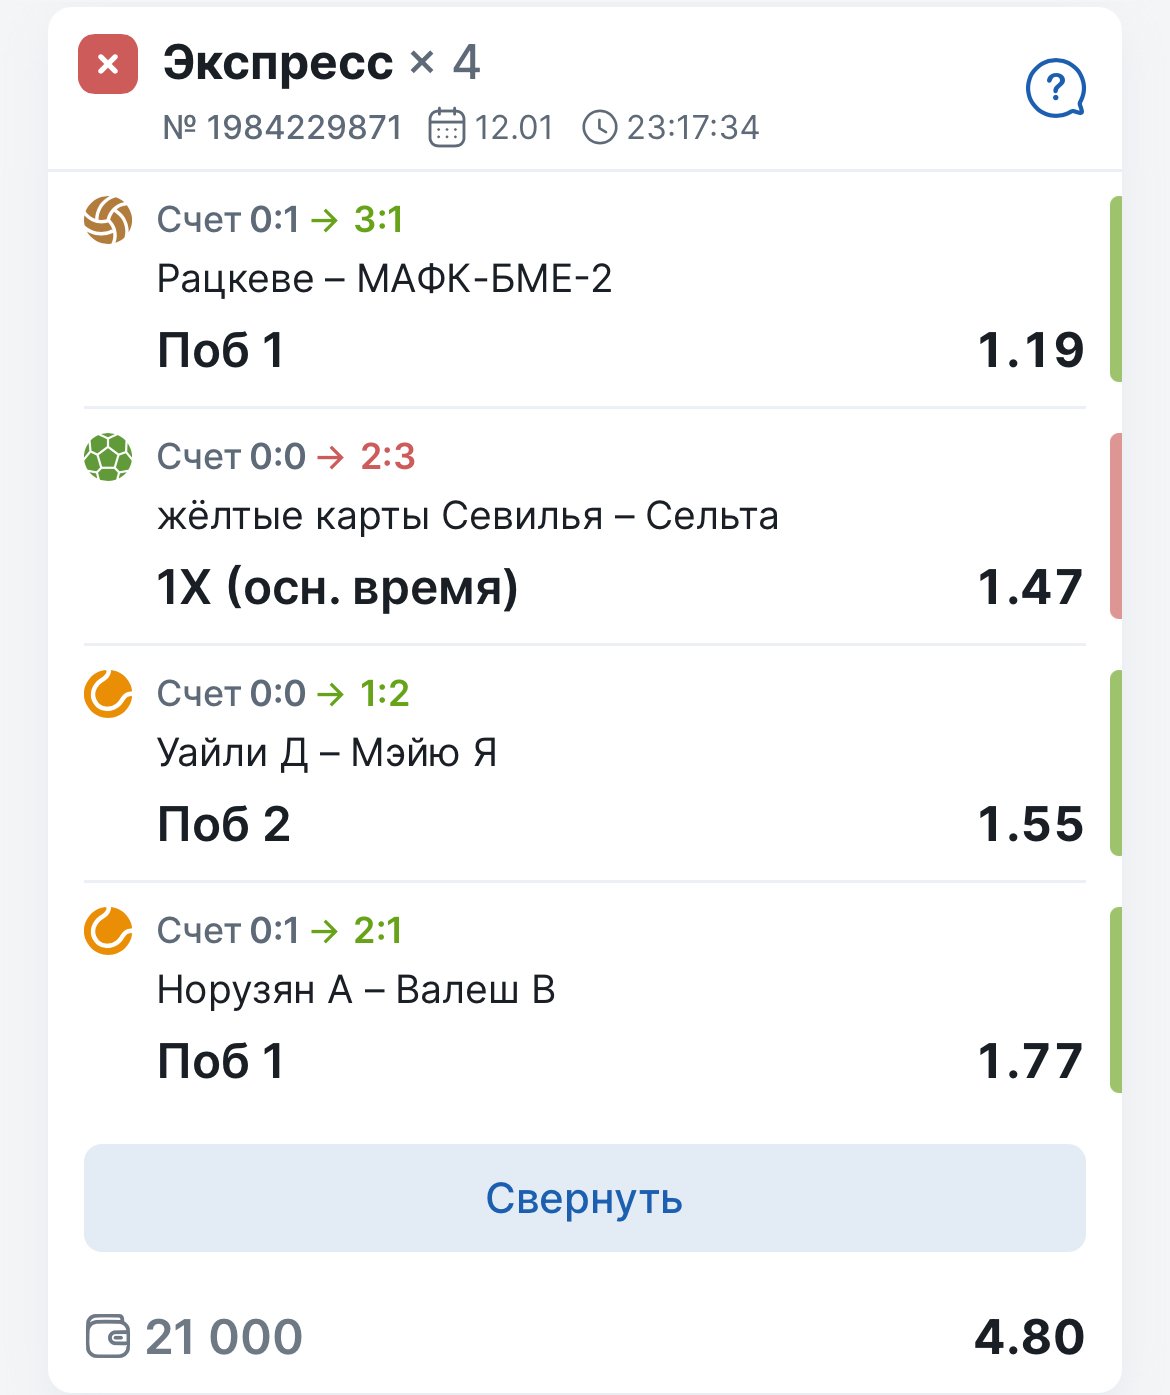
Task: Click the tennis icon next to Норузян А
Action: point(108,931)
